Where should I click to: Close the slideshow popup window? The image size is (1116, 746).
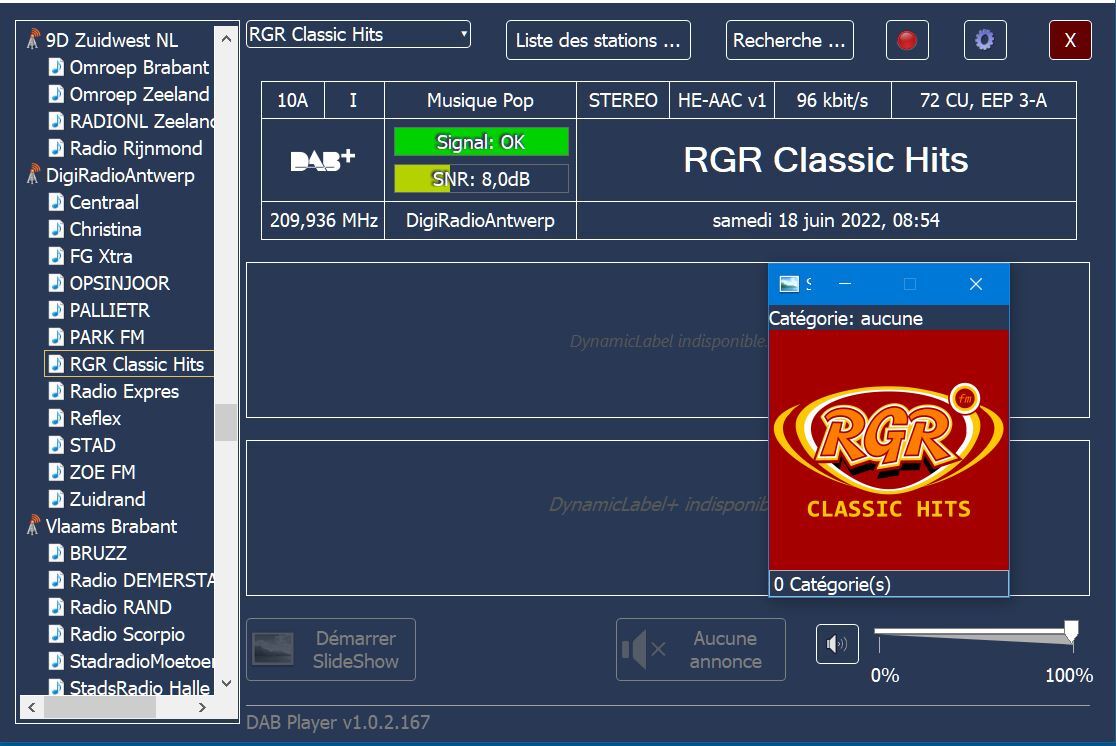point(976,284)
